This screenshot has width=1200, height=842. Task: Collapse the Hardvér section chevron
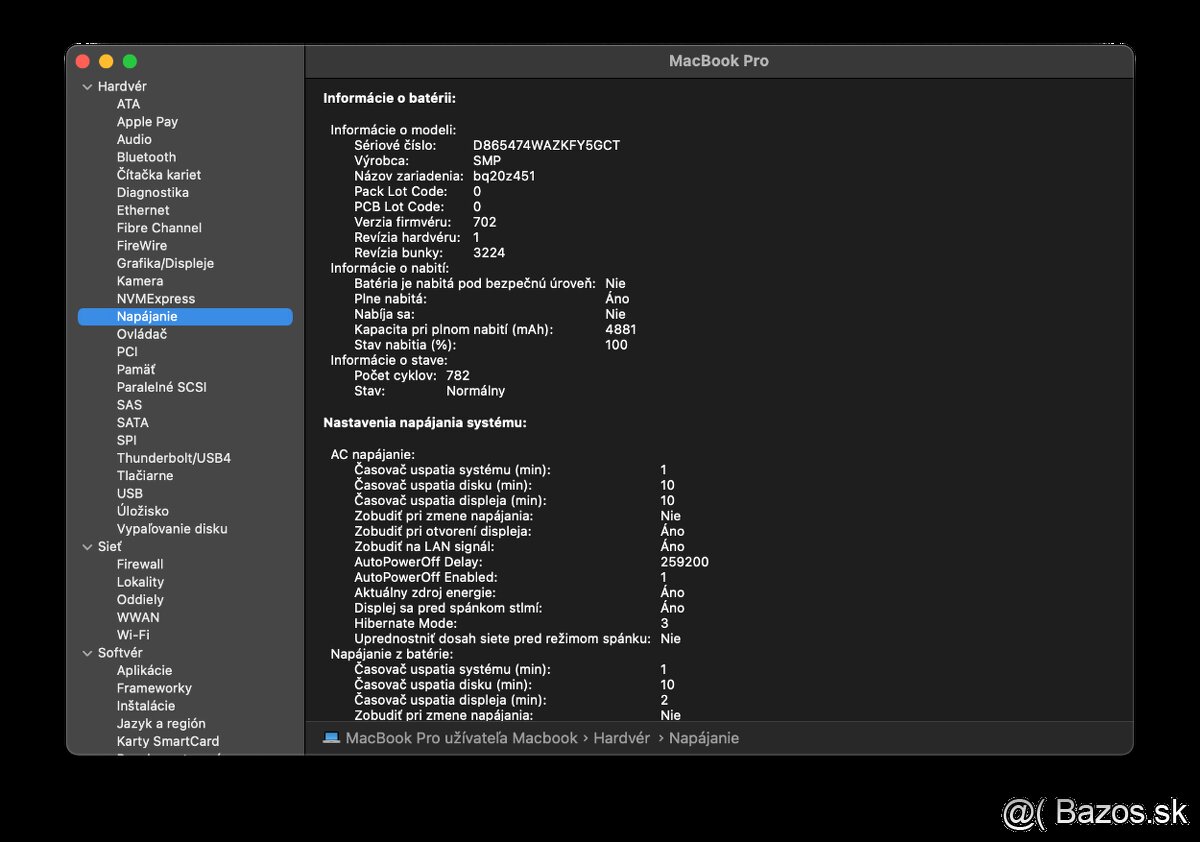(87, 87)
